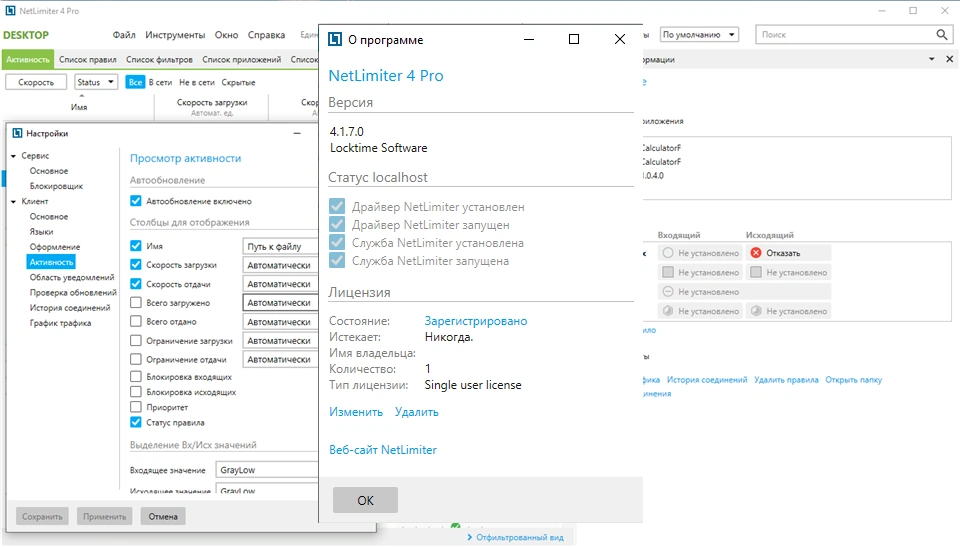Collapse the Сервис tree node
The image size is (960, 547).
coord(13,156)
